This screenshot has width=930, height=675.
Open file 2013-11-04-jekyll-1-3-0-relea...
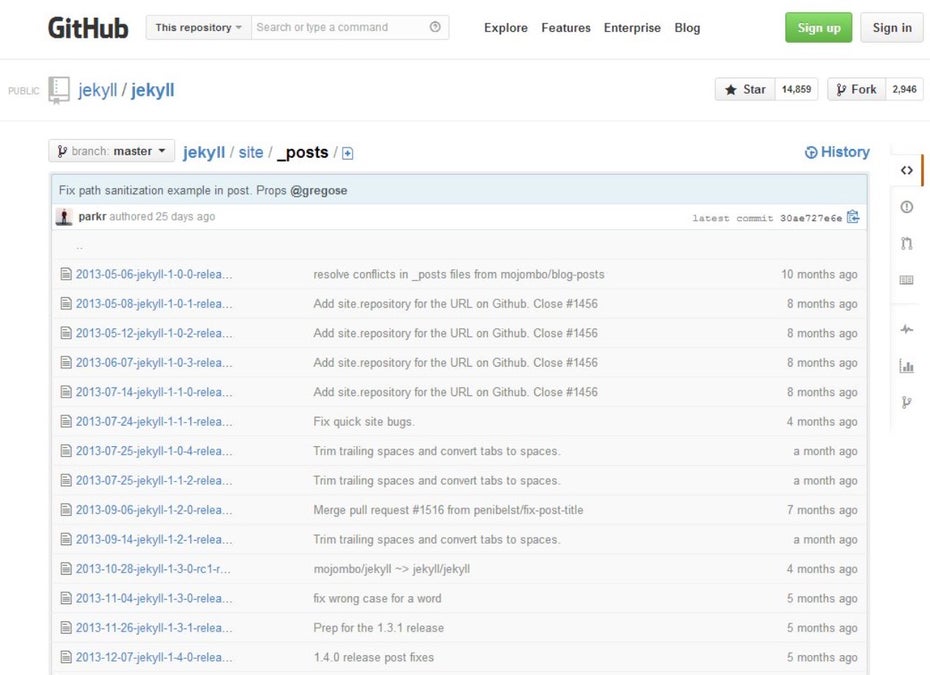(154, 598)
